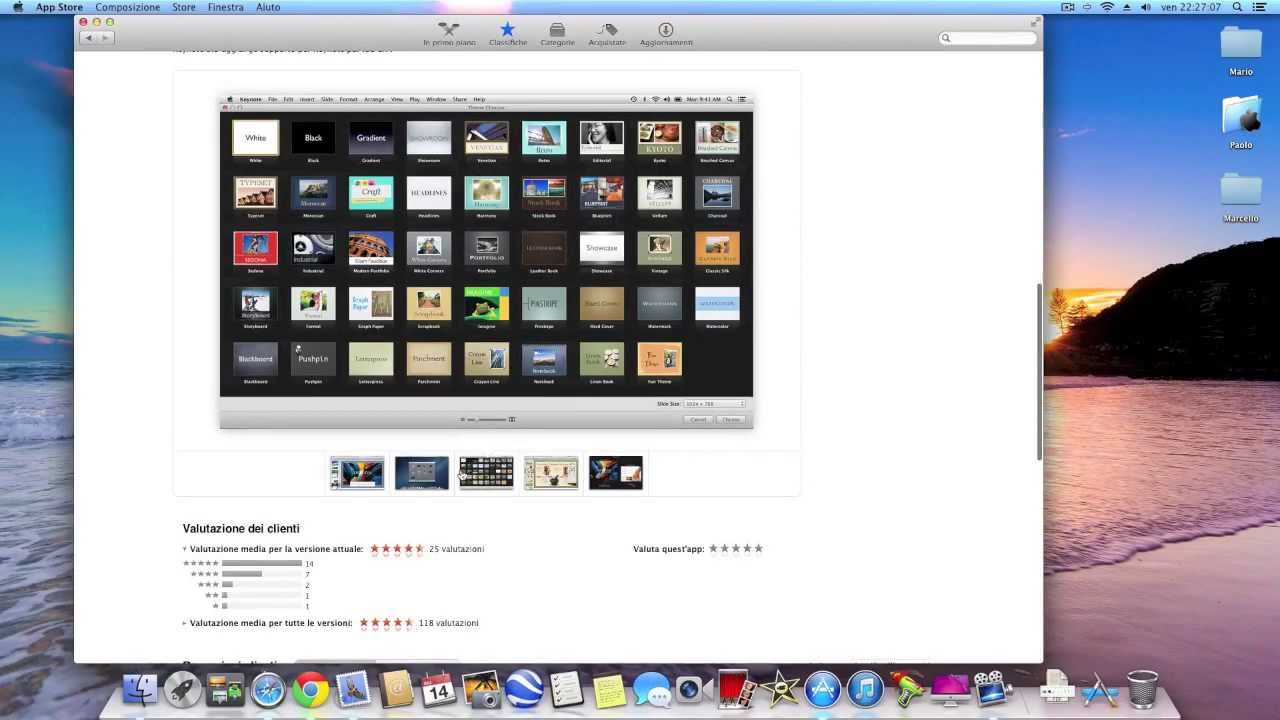The image size is (1280, 720).
Task: Open Calendar icon showing 14
Action: tap(439, 690)
